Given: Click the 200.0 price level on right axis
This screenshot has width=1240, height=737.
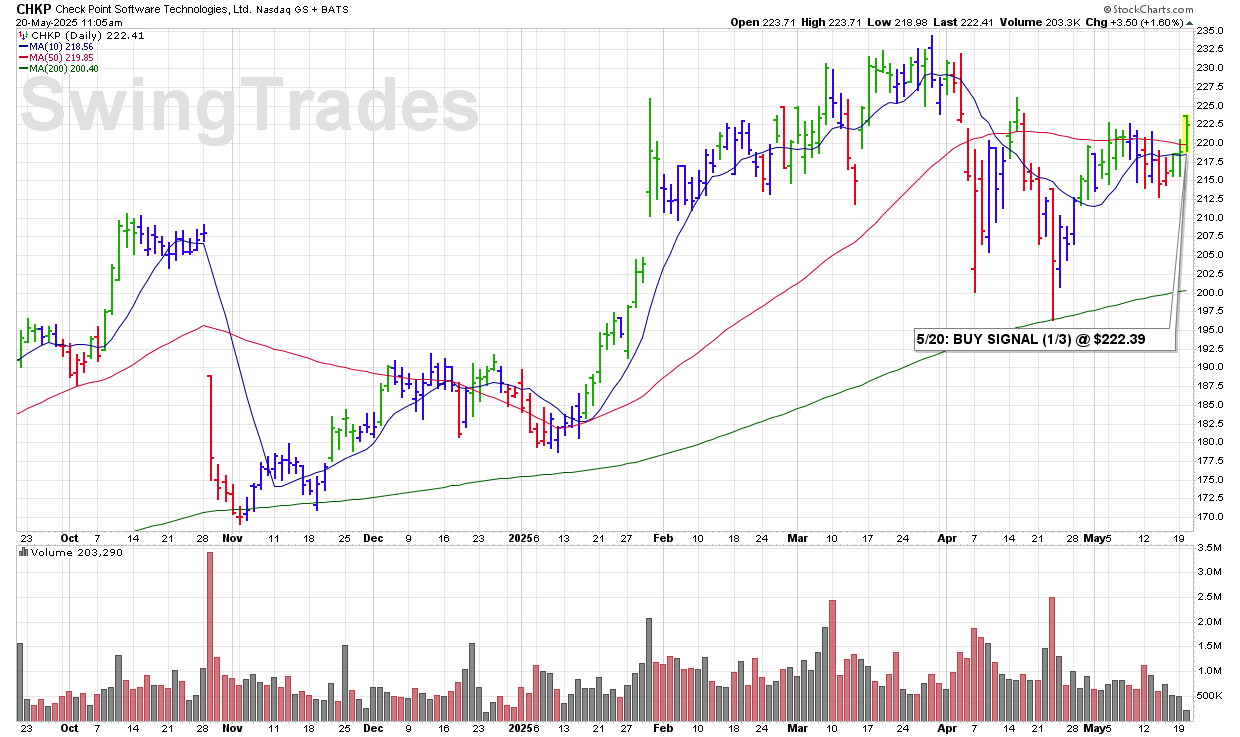Looking at the screenshot, I should (1212, 292).
